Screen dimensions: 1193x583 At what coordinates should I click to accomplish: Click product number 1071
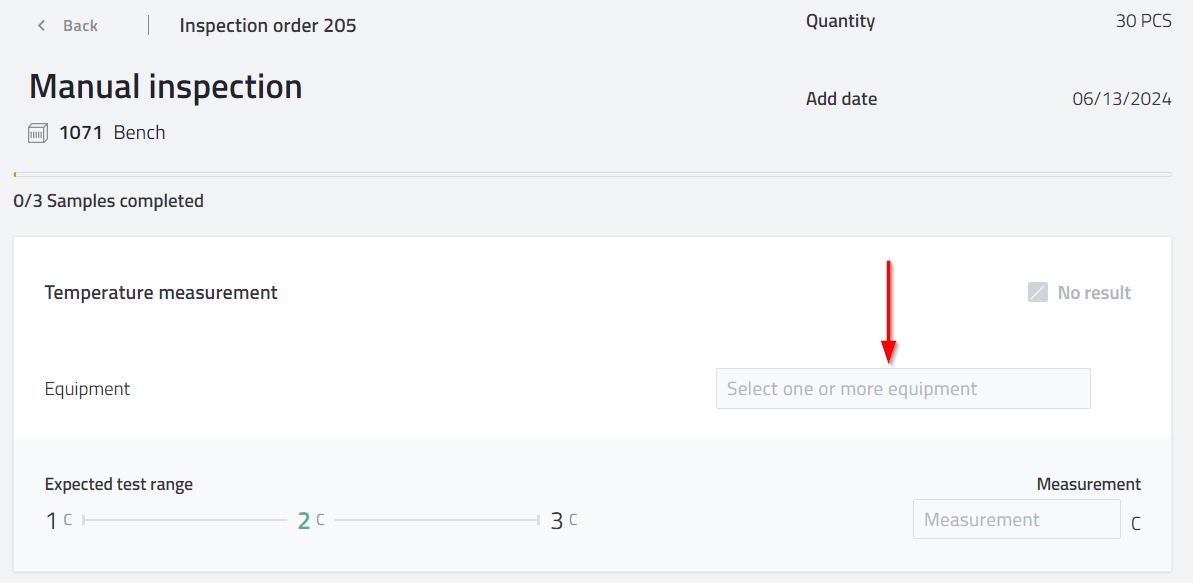(81, 133)
